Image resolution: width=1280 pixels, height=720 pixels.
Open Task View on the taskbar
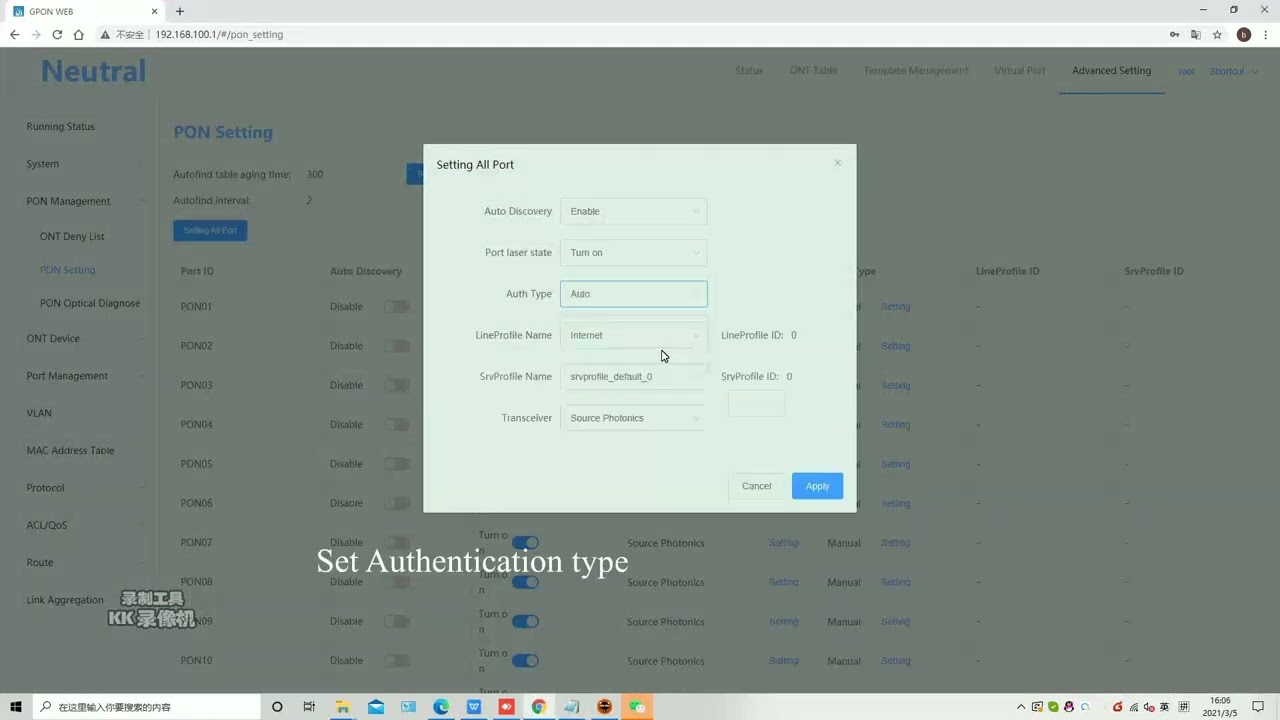(309, 707)
